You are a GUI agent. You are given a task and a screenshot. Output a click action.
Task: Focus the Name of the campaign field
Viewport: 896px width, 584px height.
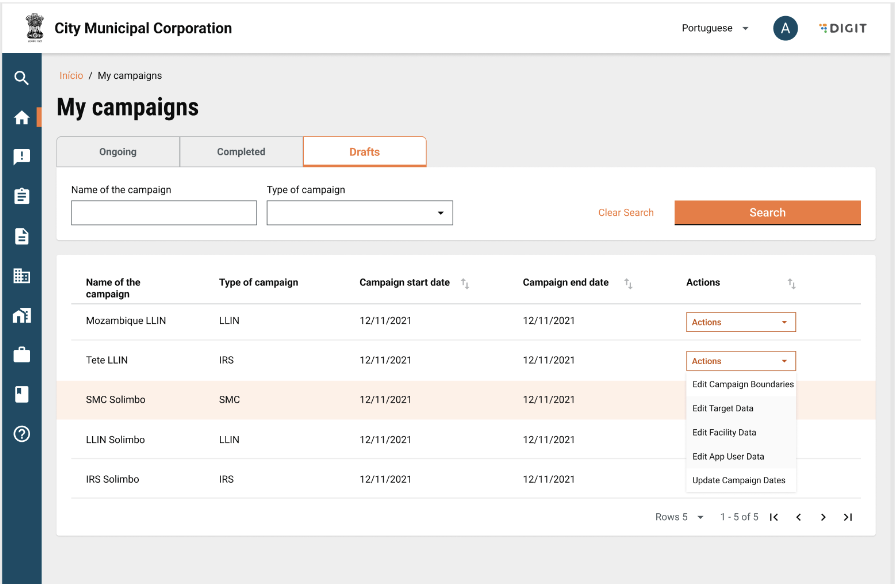tap(164, 213)
